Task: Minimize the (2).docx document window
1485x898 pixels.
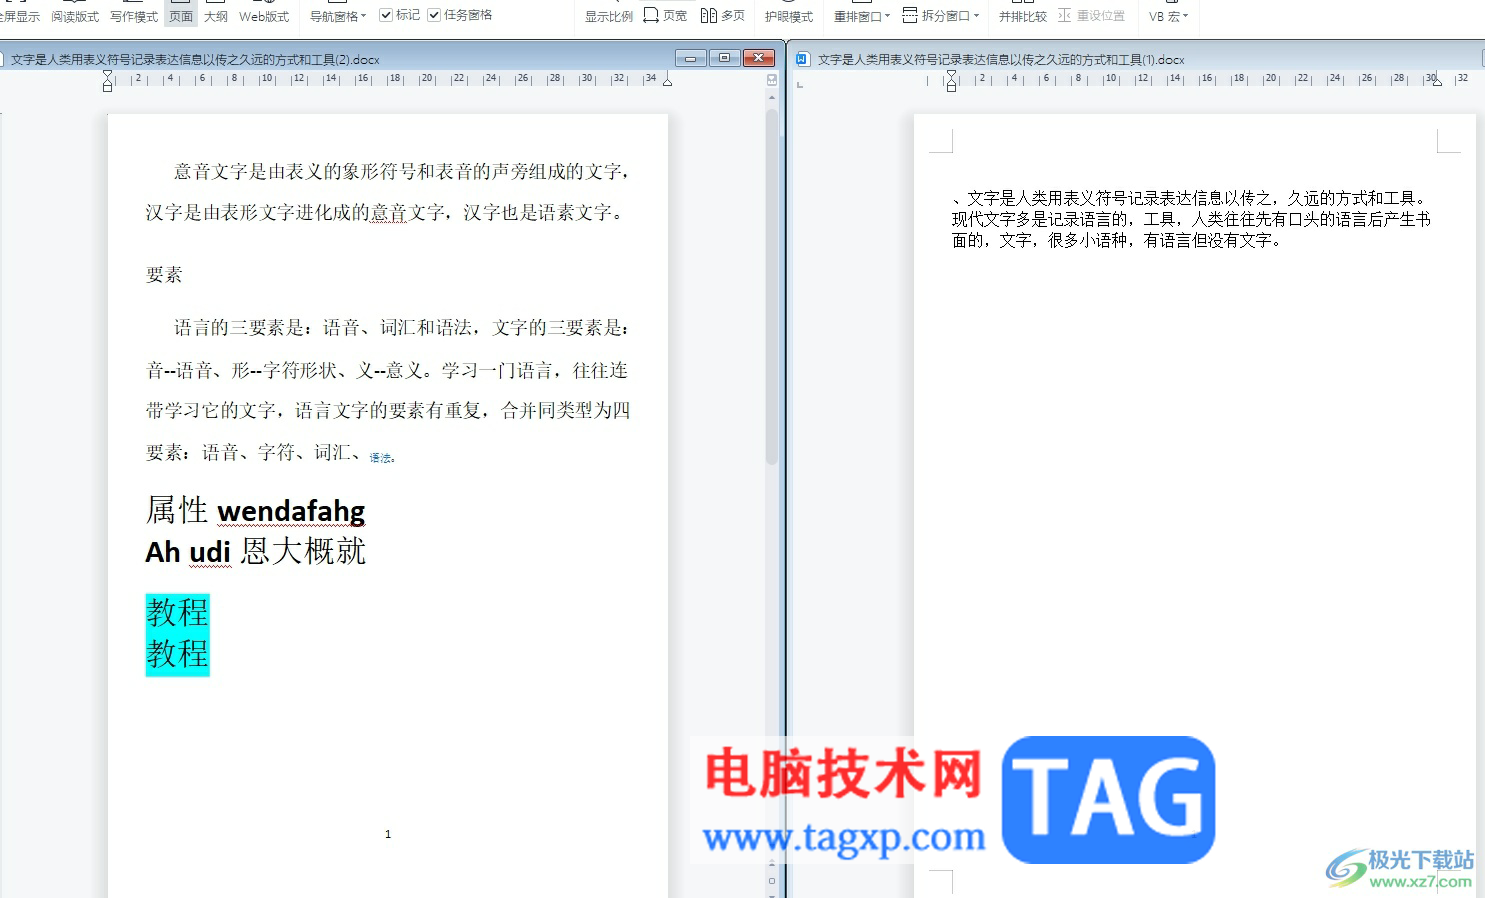Action: point(690,58)
